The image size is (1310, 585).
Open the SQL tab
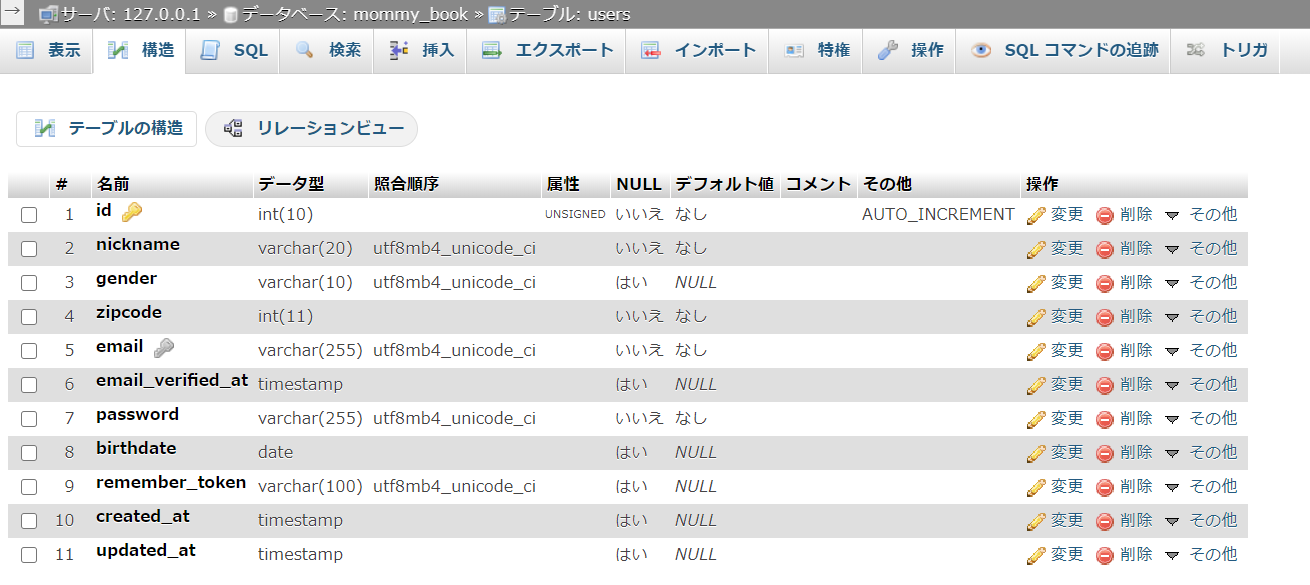[x=234, y=50]
